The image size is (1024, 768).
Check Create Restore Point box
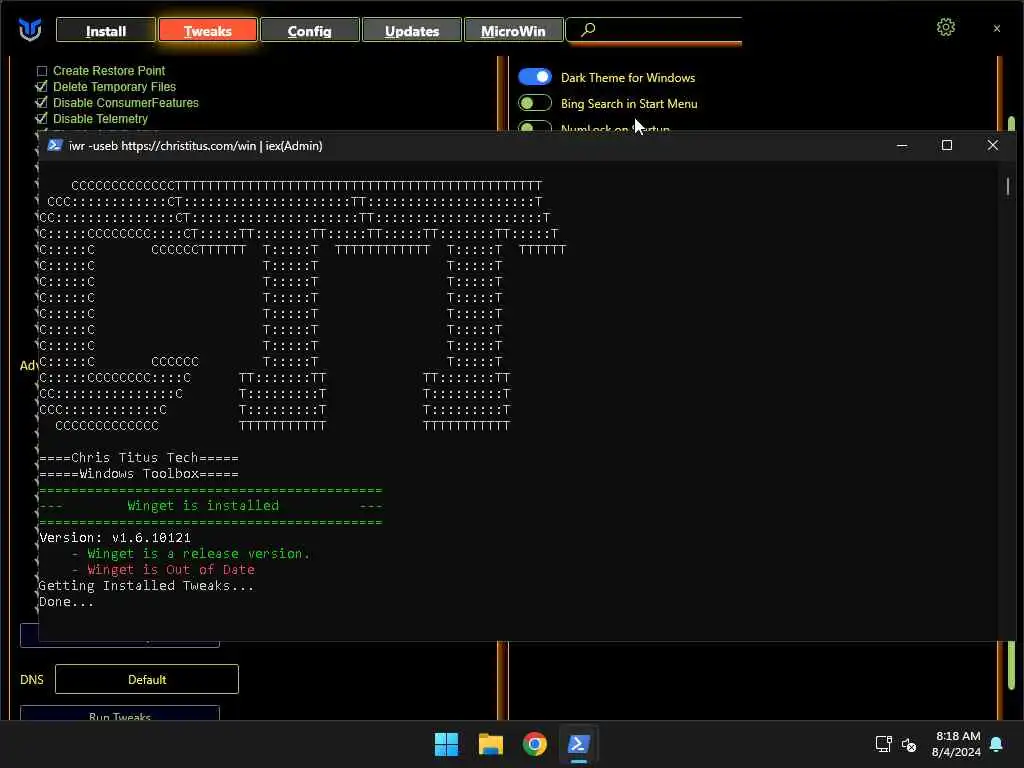tap(42, 71)
